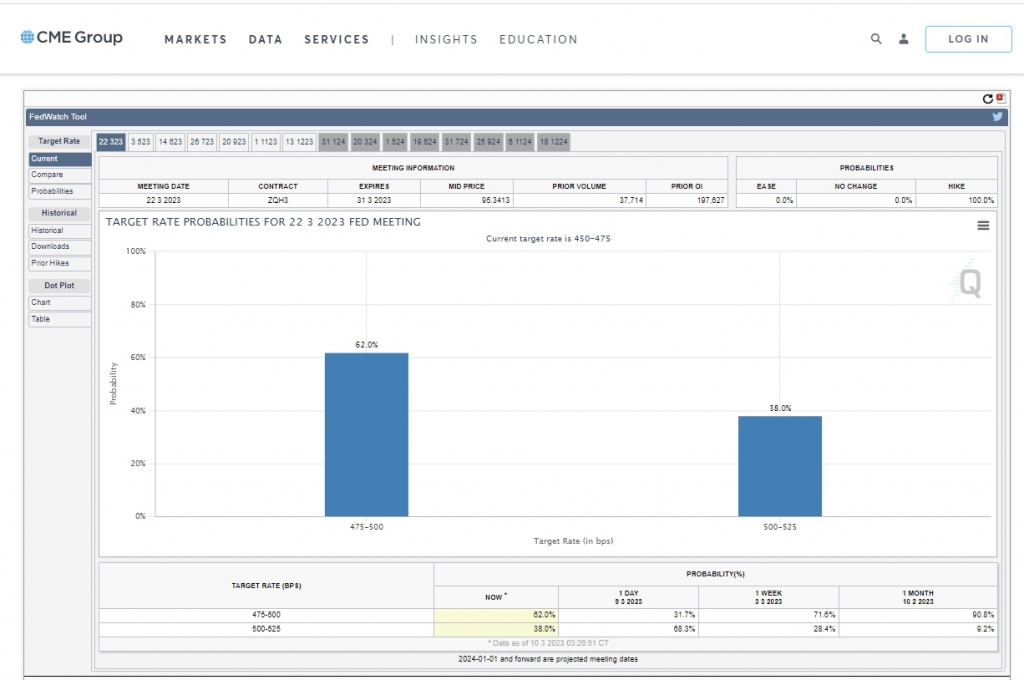The height and width of the screenshot is (680, 1024).
Task: Switch to the 13 1223 meeting tab
Action: [299, 142]
